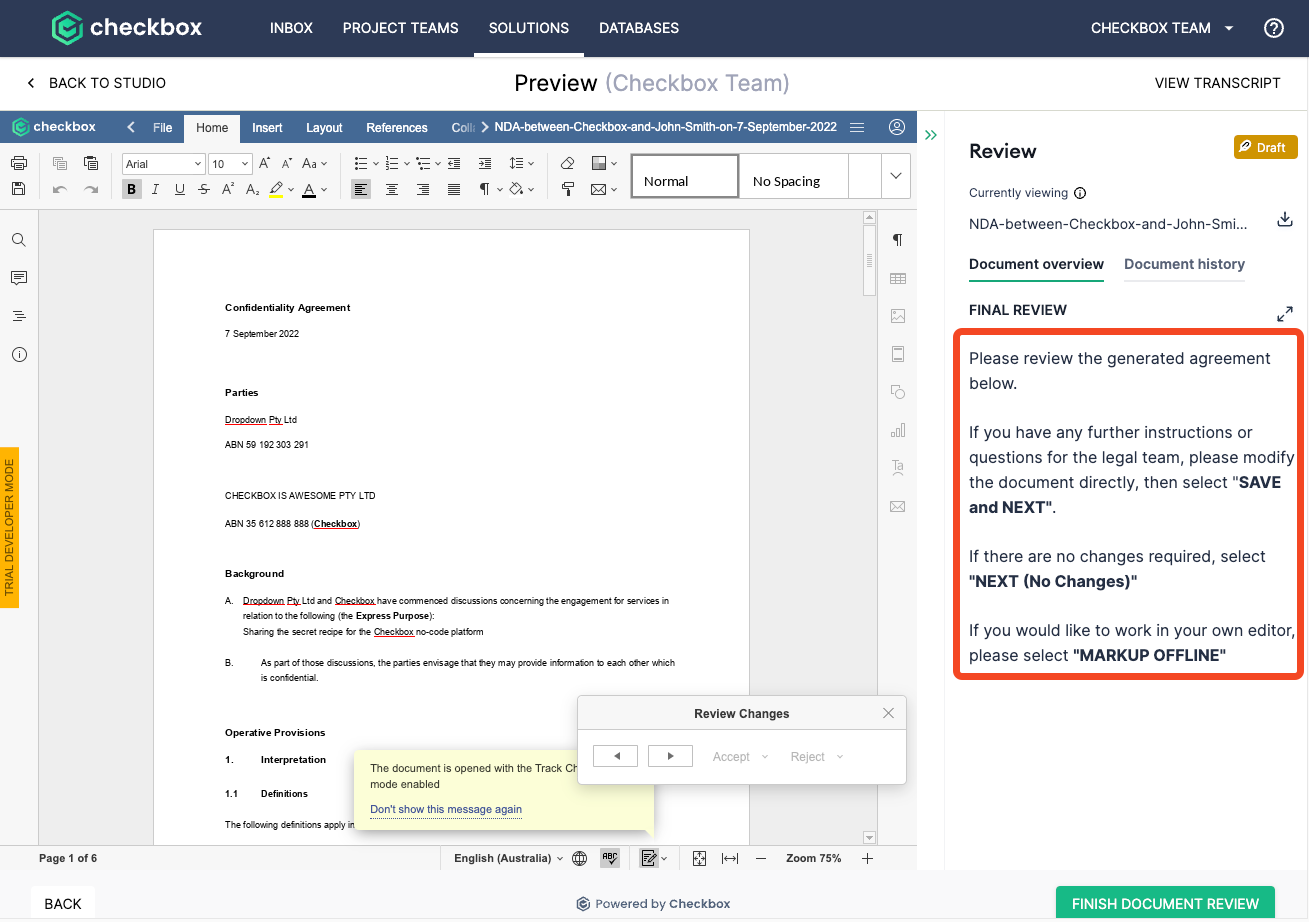Open the numbering list dropdown arrow
This screenshot has width=1309, height=922.
click(x=406, y=164)
